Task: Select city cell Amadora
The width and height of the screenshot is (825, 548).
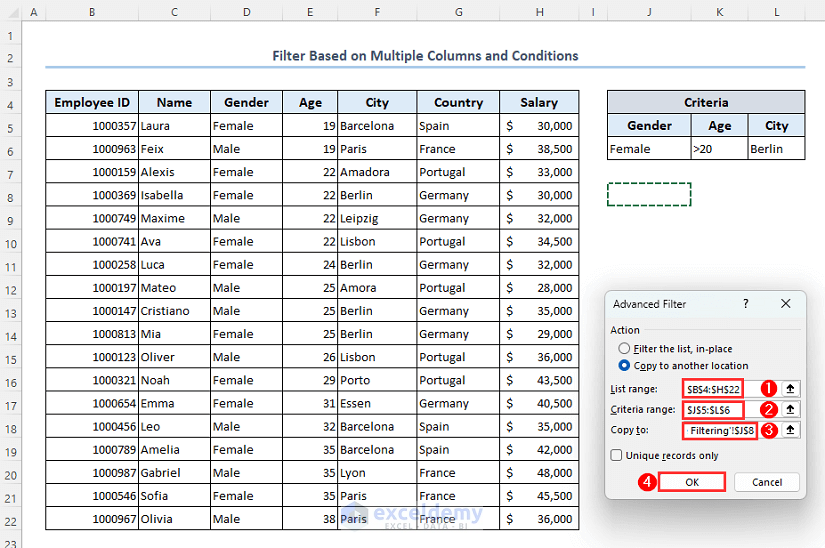Action: [377, 172]
